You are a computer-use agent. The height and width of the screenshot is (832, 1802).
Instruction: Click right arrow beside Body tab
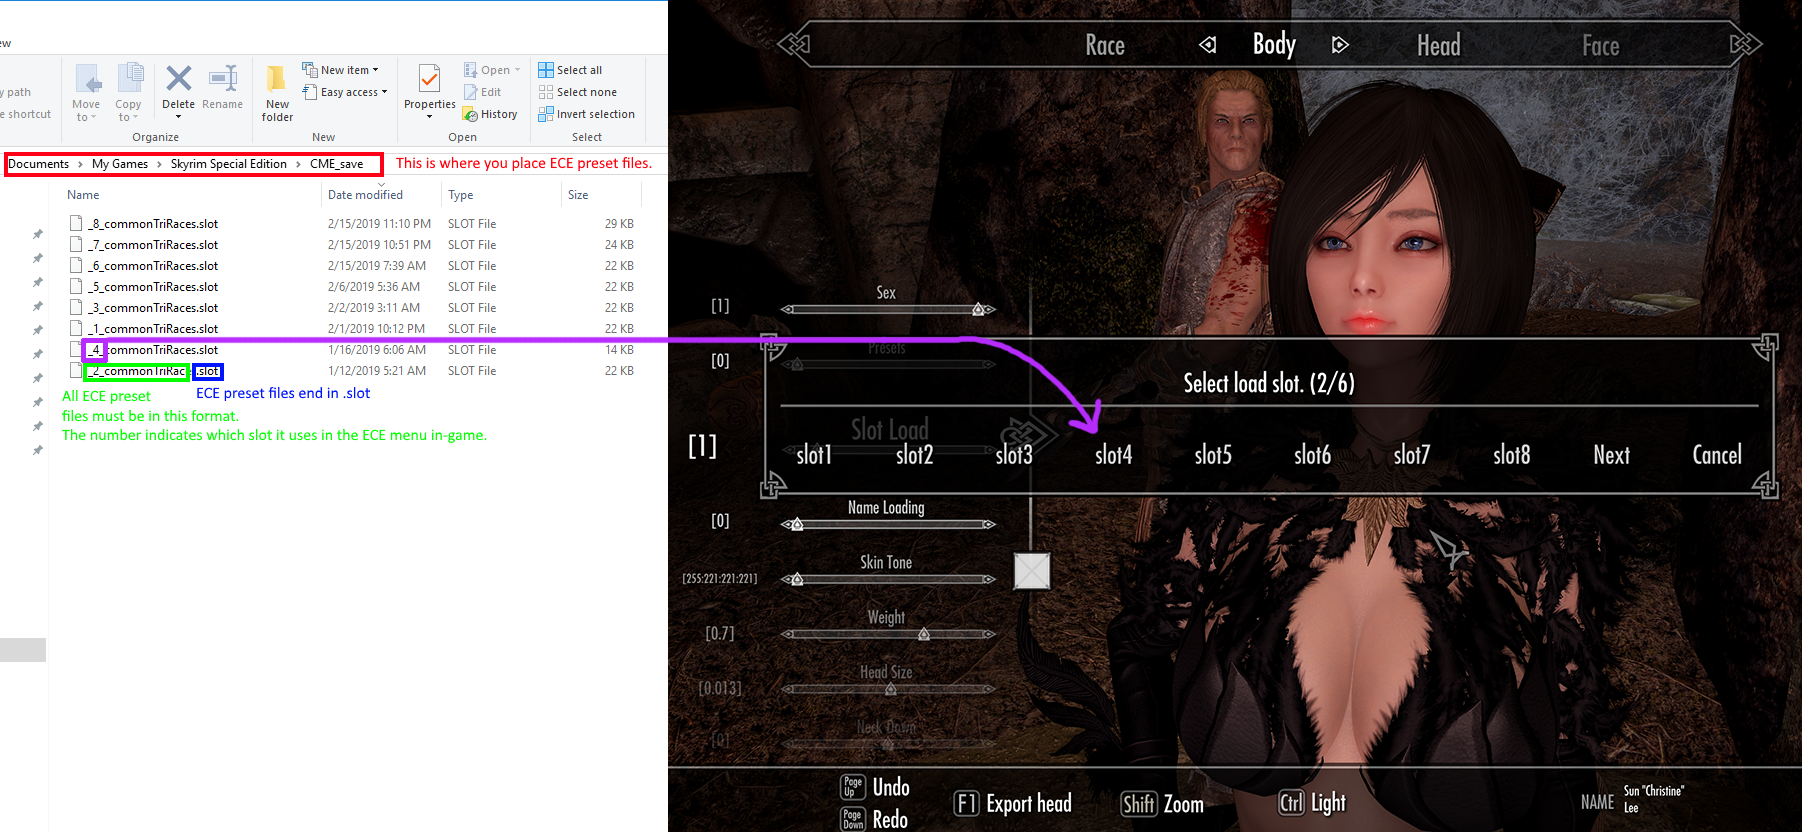click(1340, 45)
